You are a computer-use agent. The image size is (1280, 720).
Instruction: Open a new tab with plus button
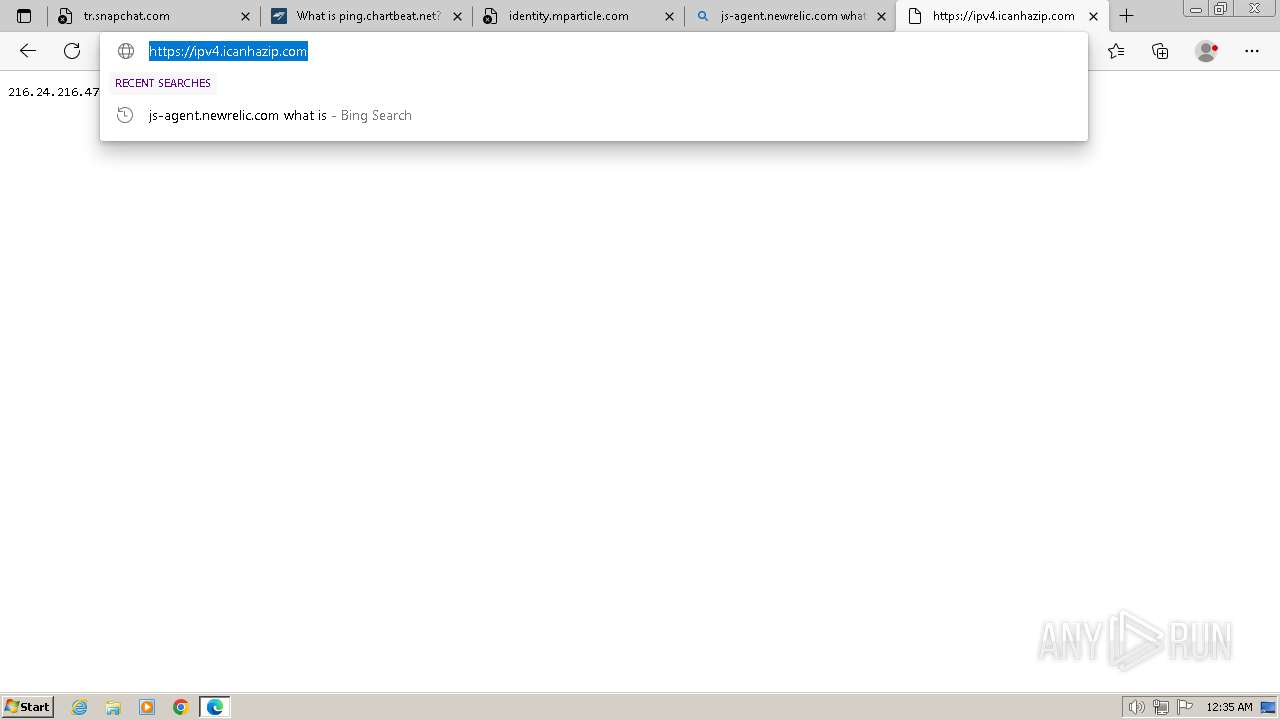(x=1126, y=16)
